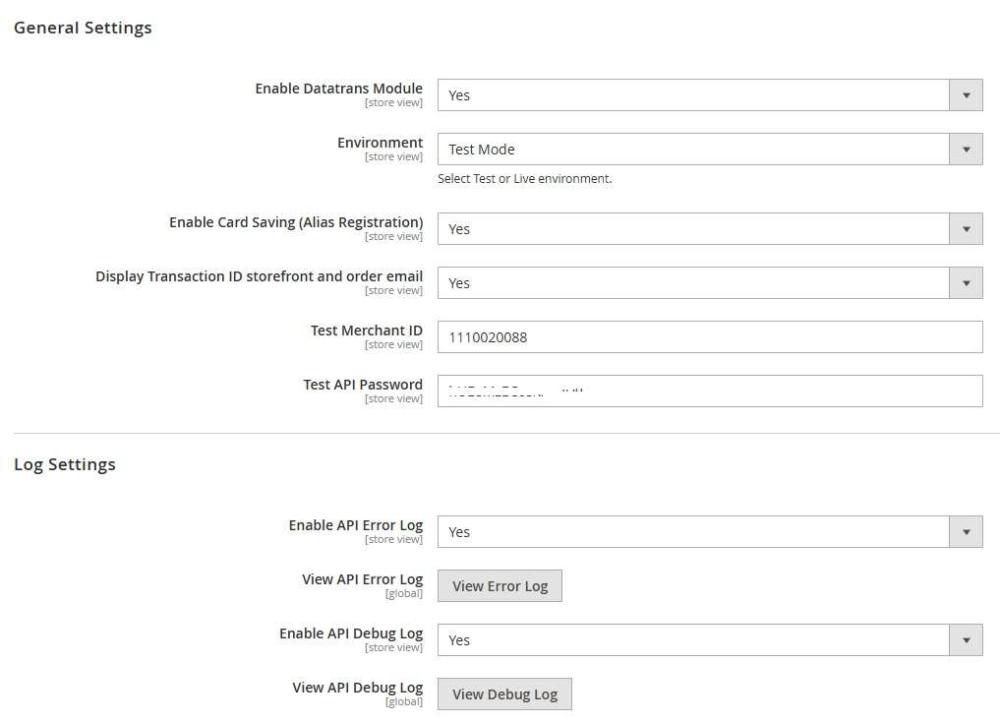Screen dimensions: 1000x723
Task: Click the View API Error Log label
Action: point(362,579)
